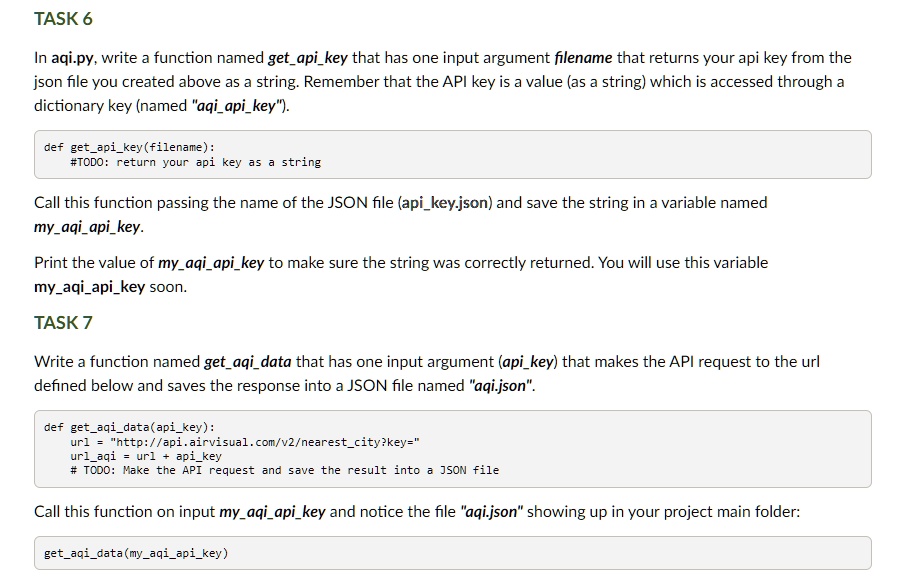921x578 pixels.
Task: Click the airvisual URL string in the code
Action: (264, 442)
